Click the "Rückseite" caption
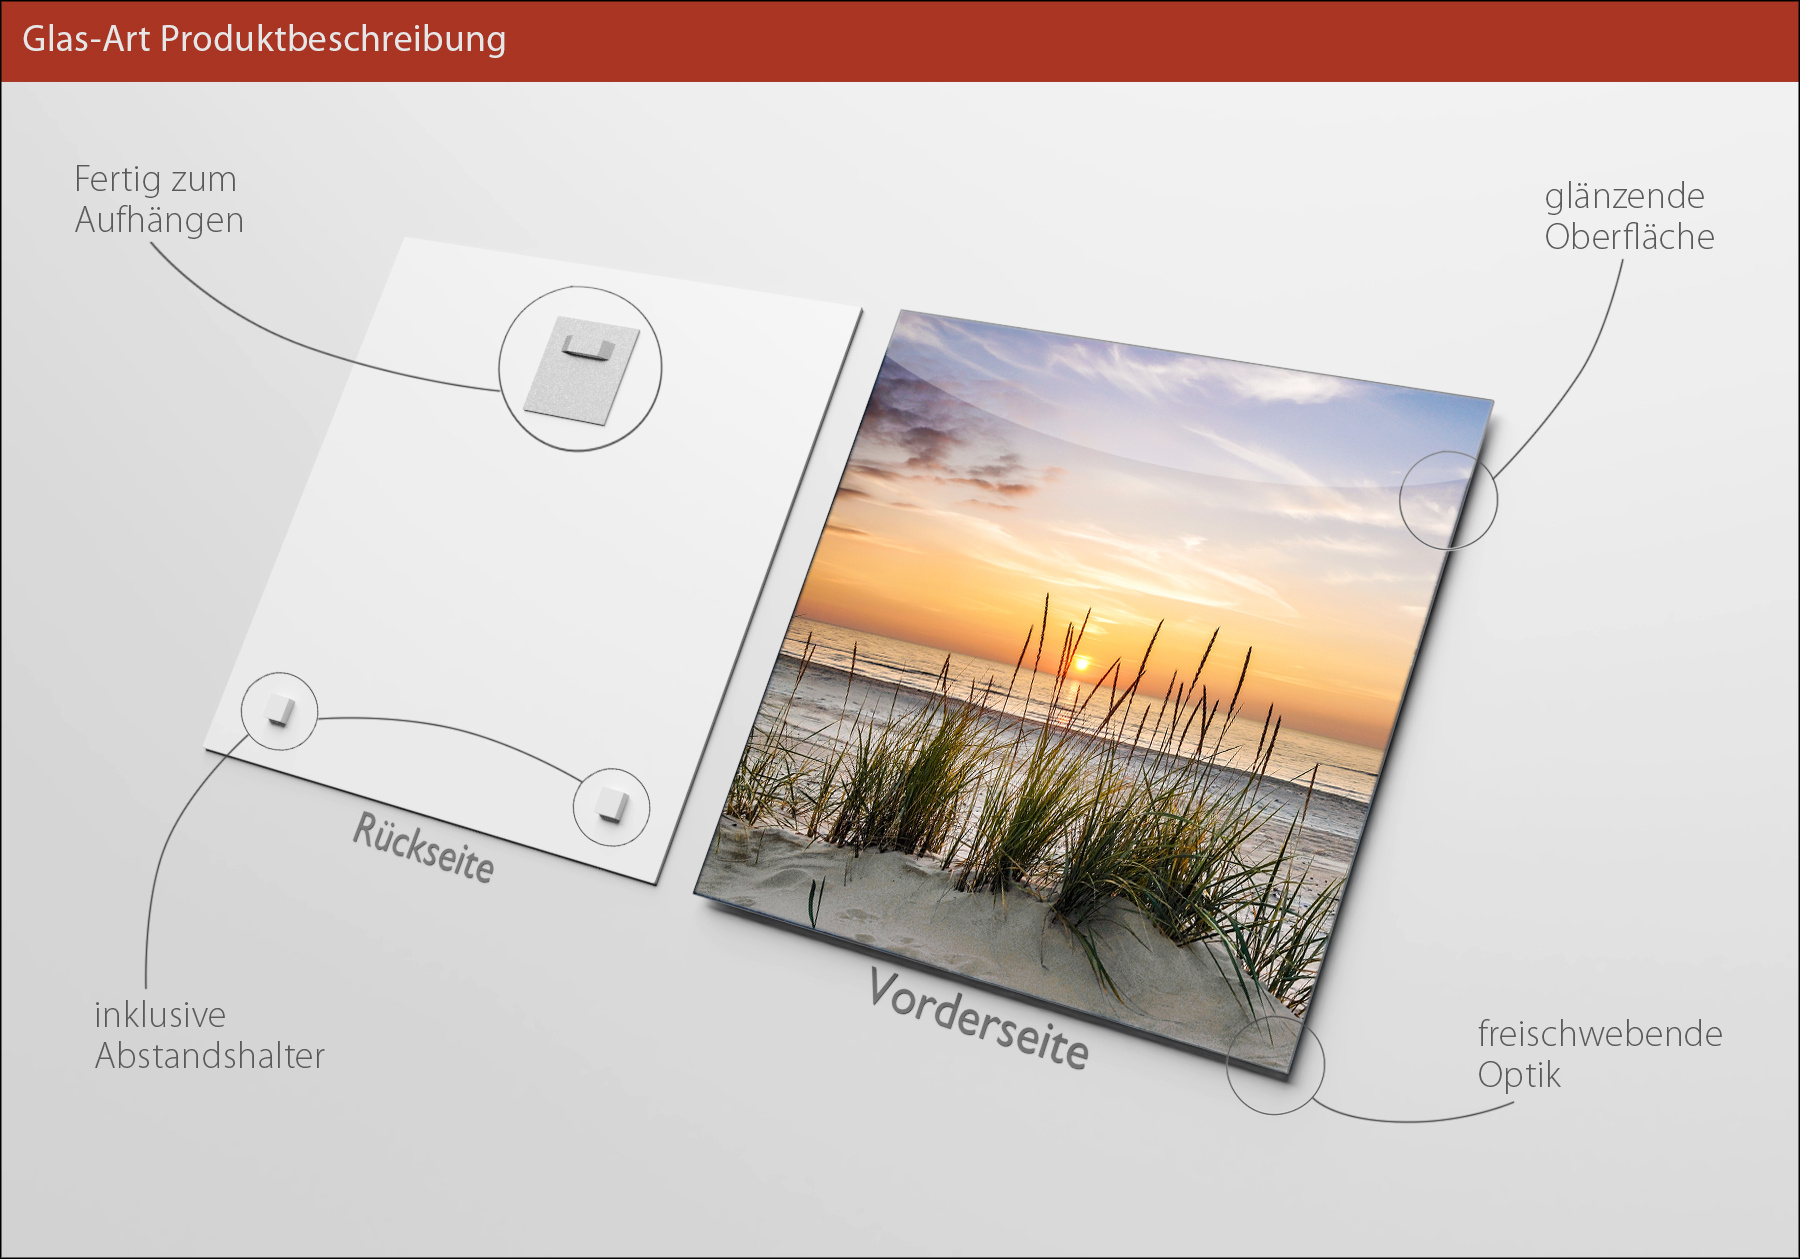The height and width of the screenshot is (1259, 1800). [424, 848]
